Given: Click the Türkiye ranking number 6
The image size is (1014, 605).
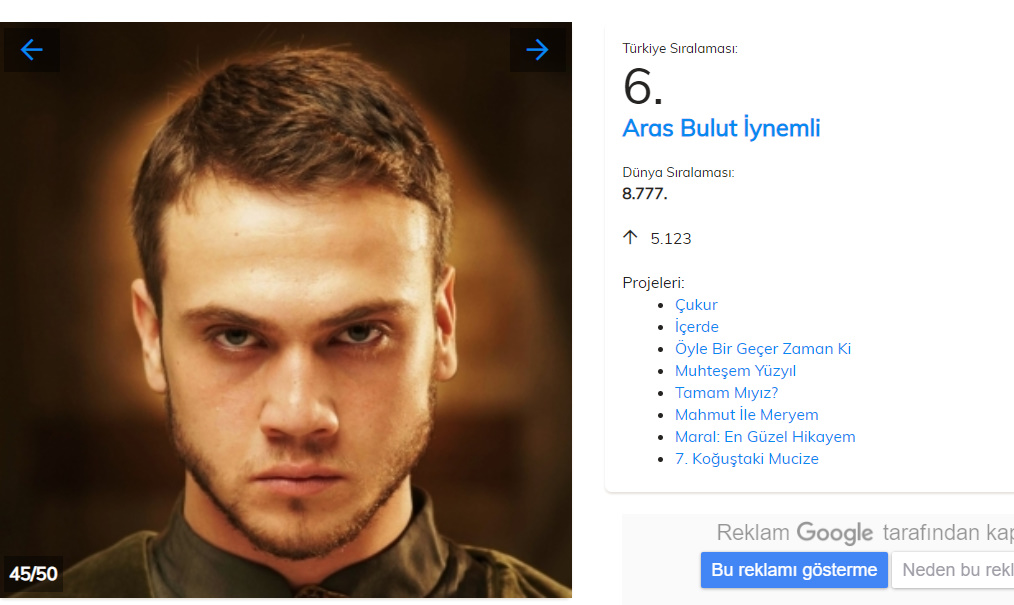Looking at the screenshot, I should tap(643, 87).
